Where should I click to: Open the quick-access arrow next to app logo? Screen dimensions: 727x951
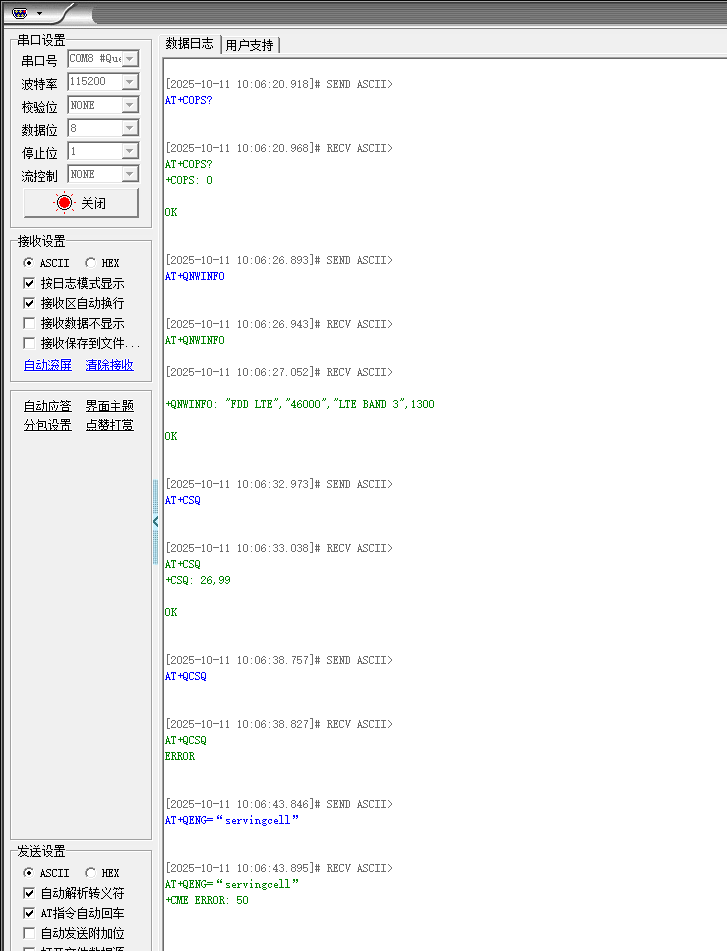(x=39, y=13)
